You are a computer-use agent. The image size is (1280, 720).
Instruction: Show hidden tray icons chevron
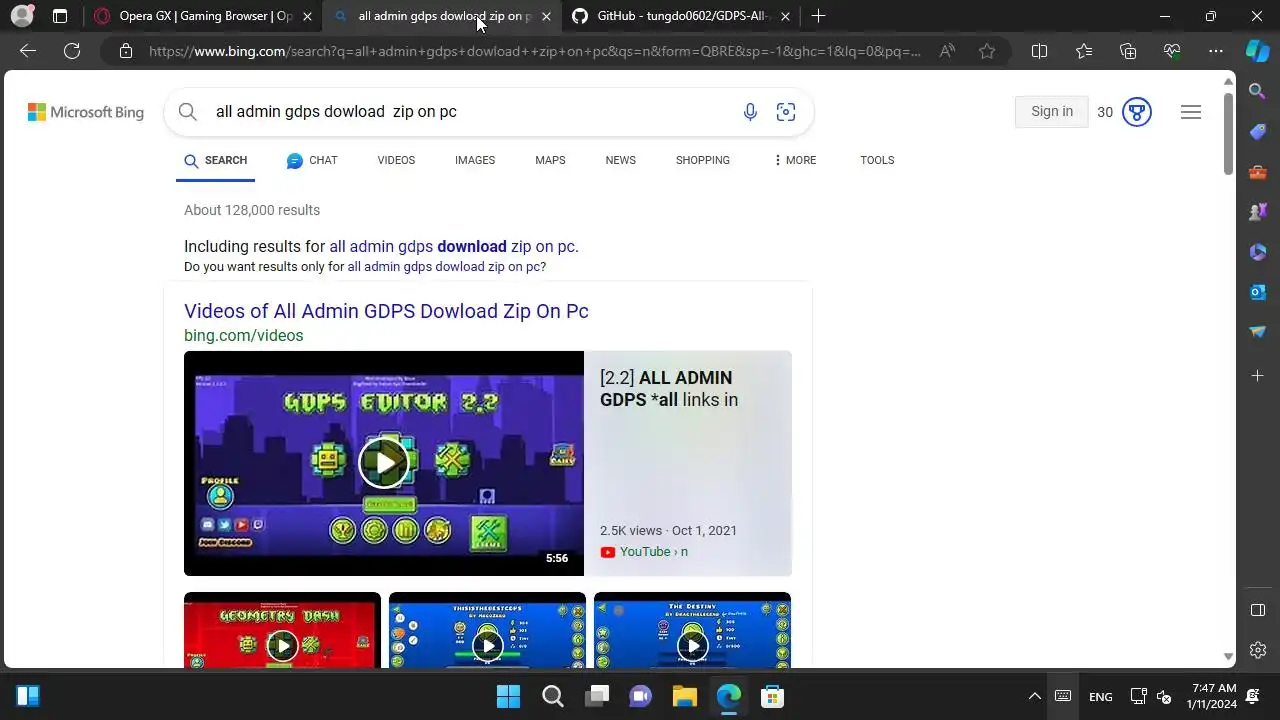click(1035, 696)
